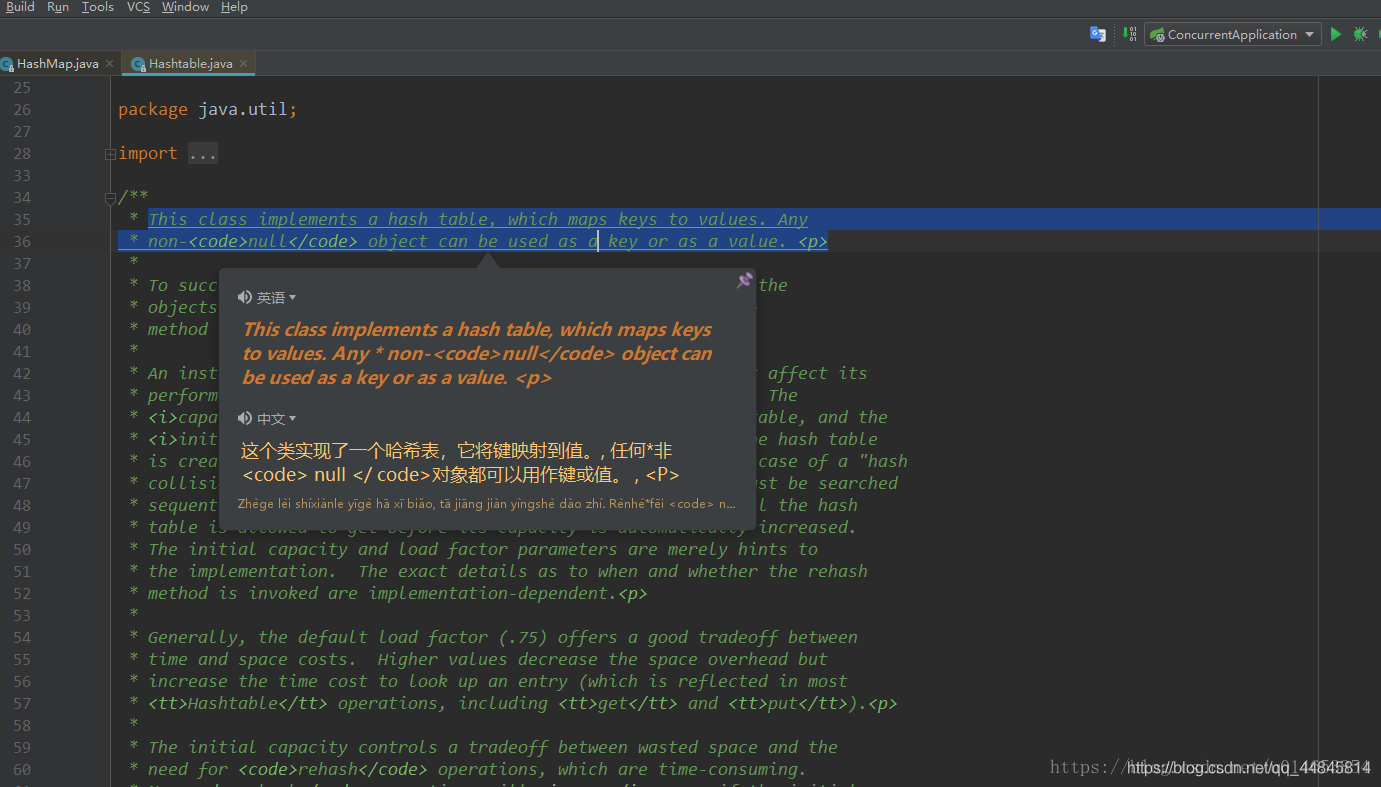Open the Run menu
Screen dimensions: 1381x787
[58, 7]
